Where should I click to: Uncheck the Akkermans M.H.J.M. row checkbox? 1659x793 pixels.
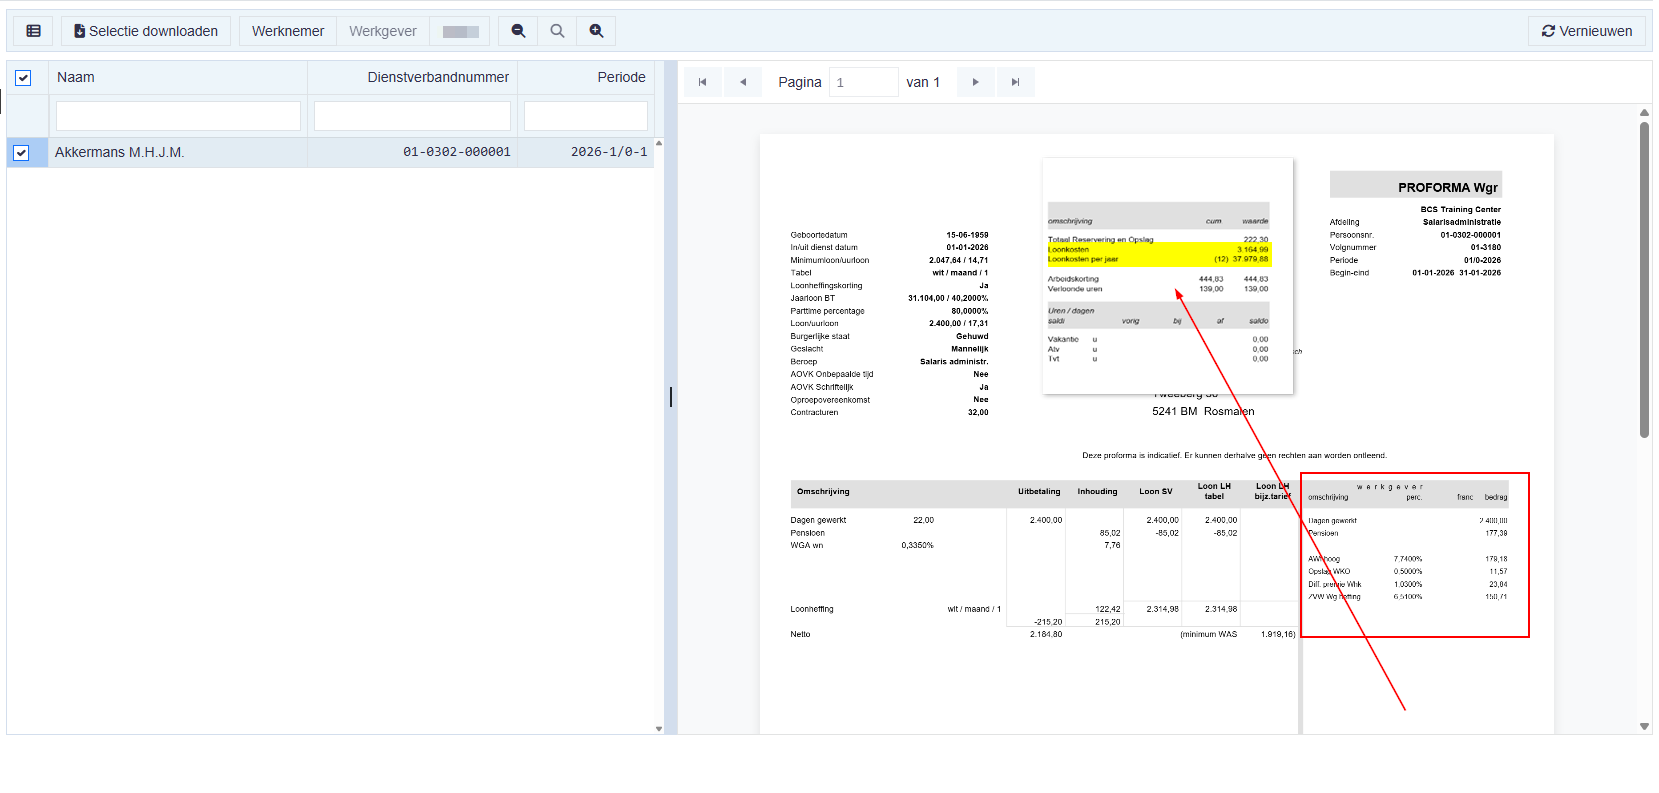pos(21,153)
